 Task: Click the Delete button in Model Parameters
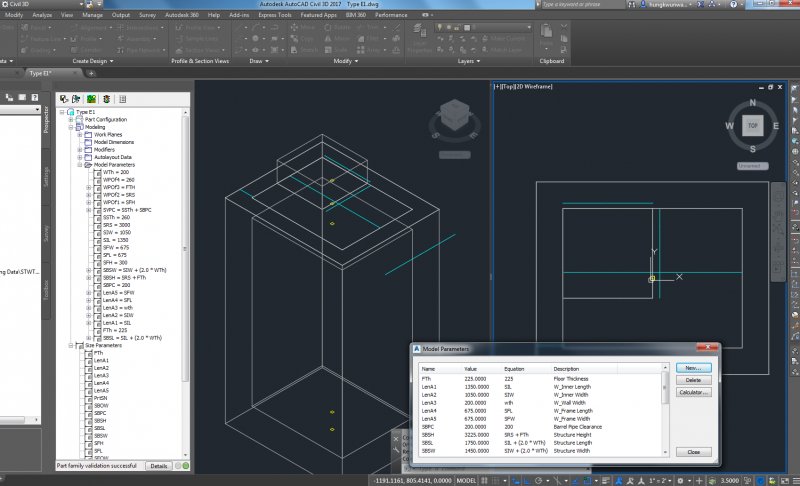(x=693, y=380)
